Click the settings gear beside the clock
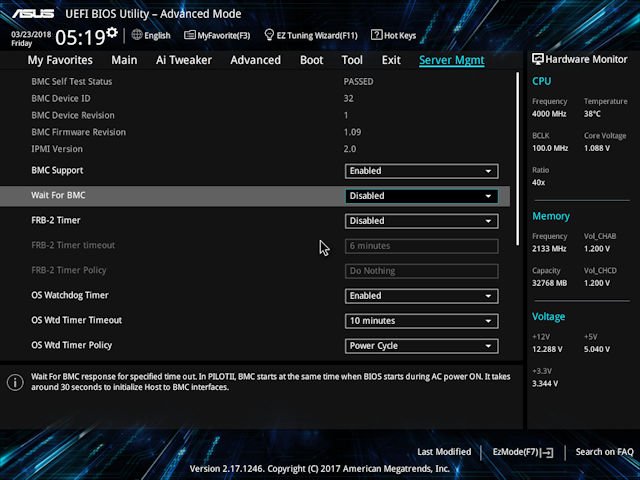 (x=112, y=32)
